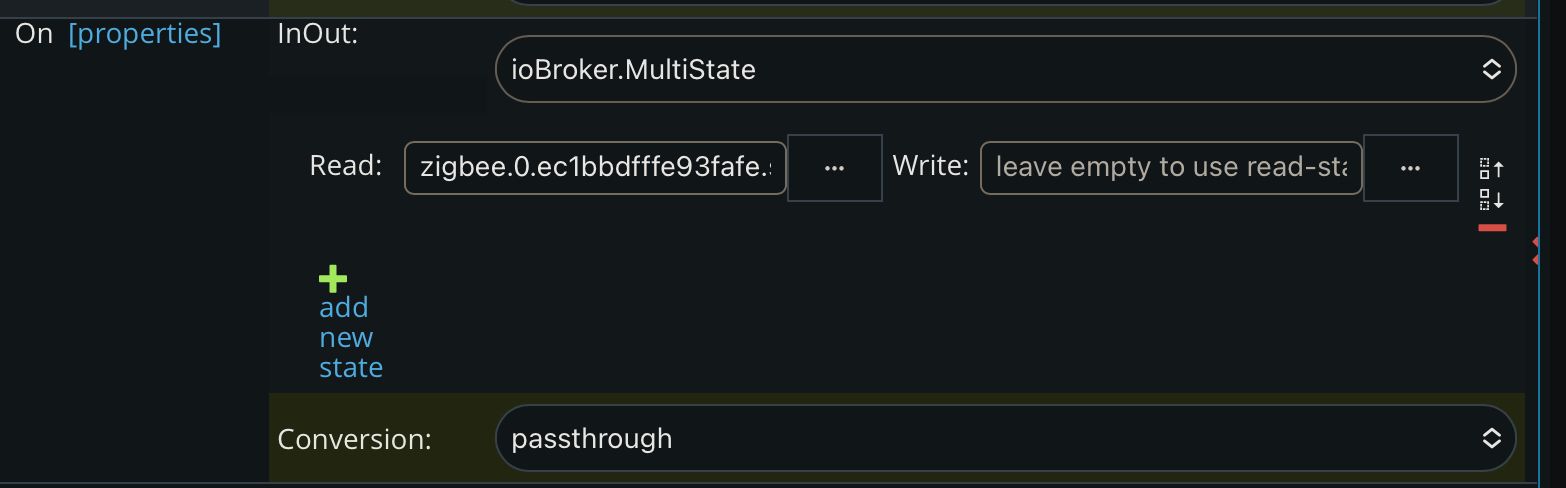Click the green plus icon
This screenshot has height=488, width=1566.
pos(333,278)
